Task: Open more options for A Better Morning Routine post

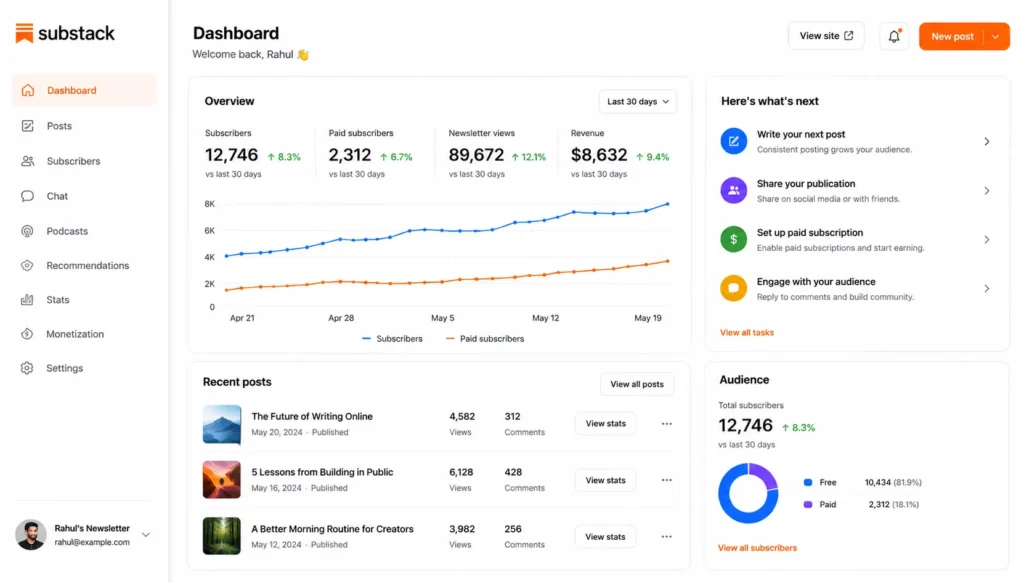Action: (x=666, y=537)
